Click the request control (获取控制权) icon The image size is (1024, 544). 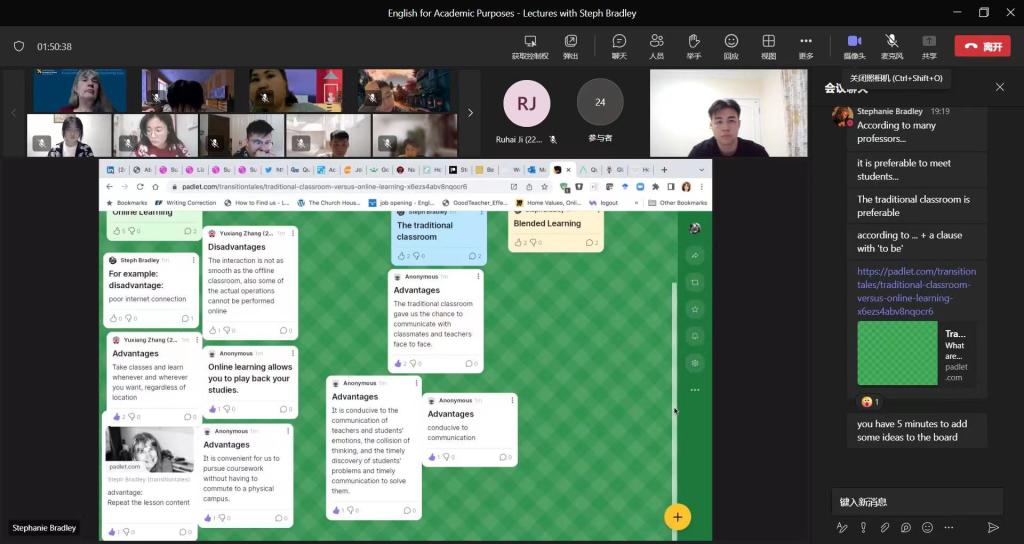[x=530, y=45]
